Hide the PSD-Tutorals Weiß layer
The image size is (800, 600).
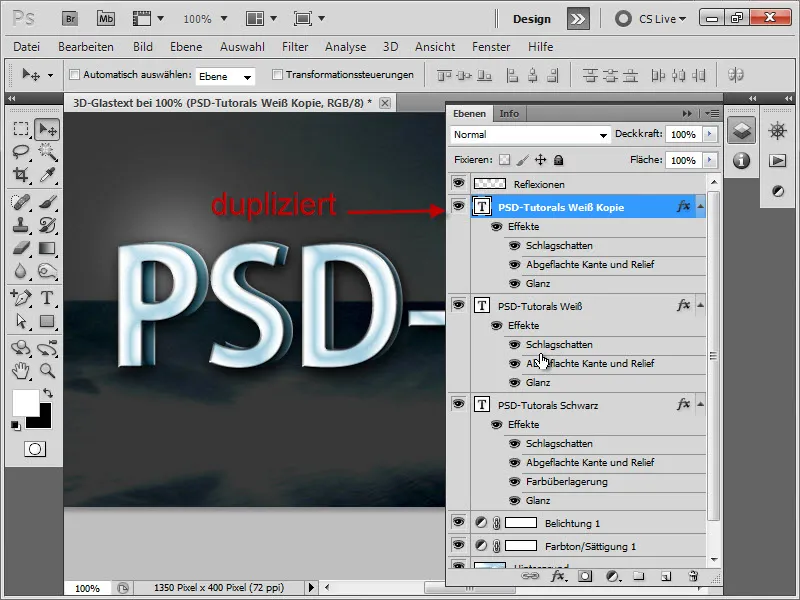tap(458, 305)
